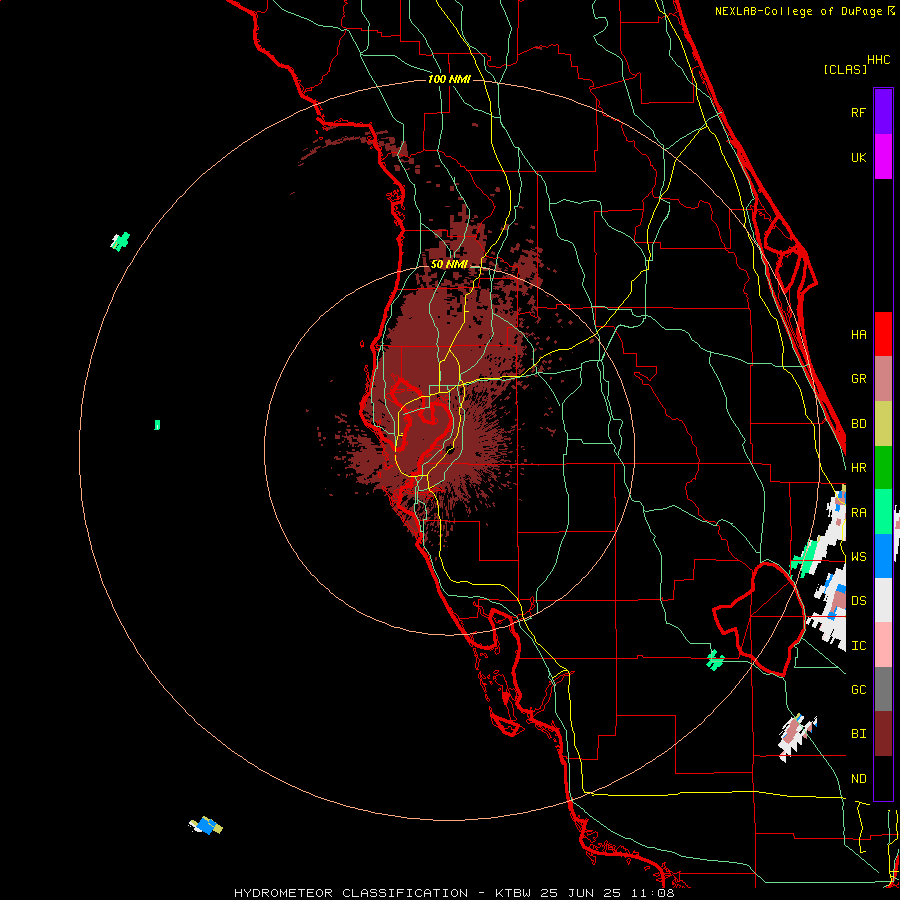Click the red HA legend color swatch
The height and width of the screenshot is (900, 900).
(883, 334)
